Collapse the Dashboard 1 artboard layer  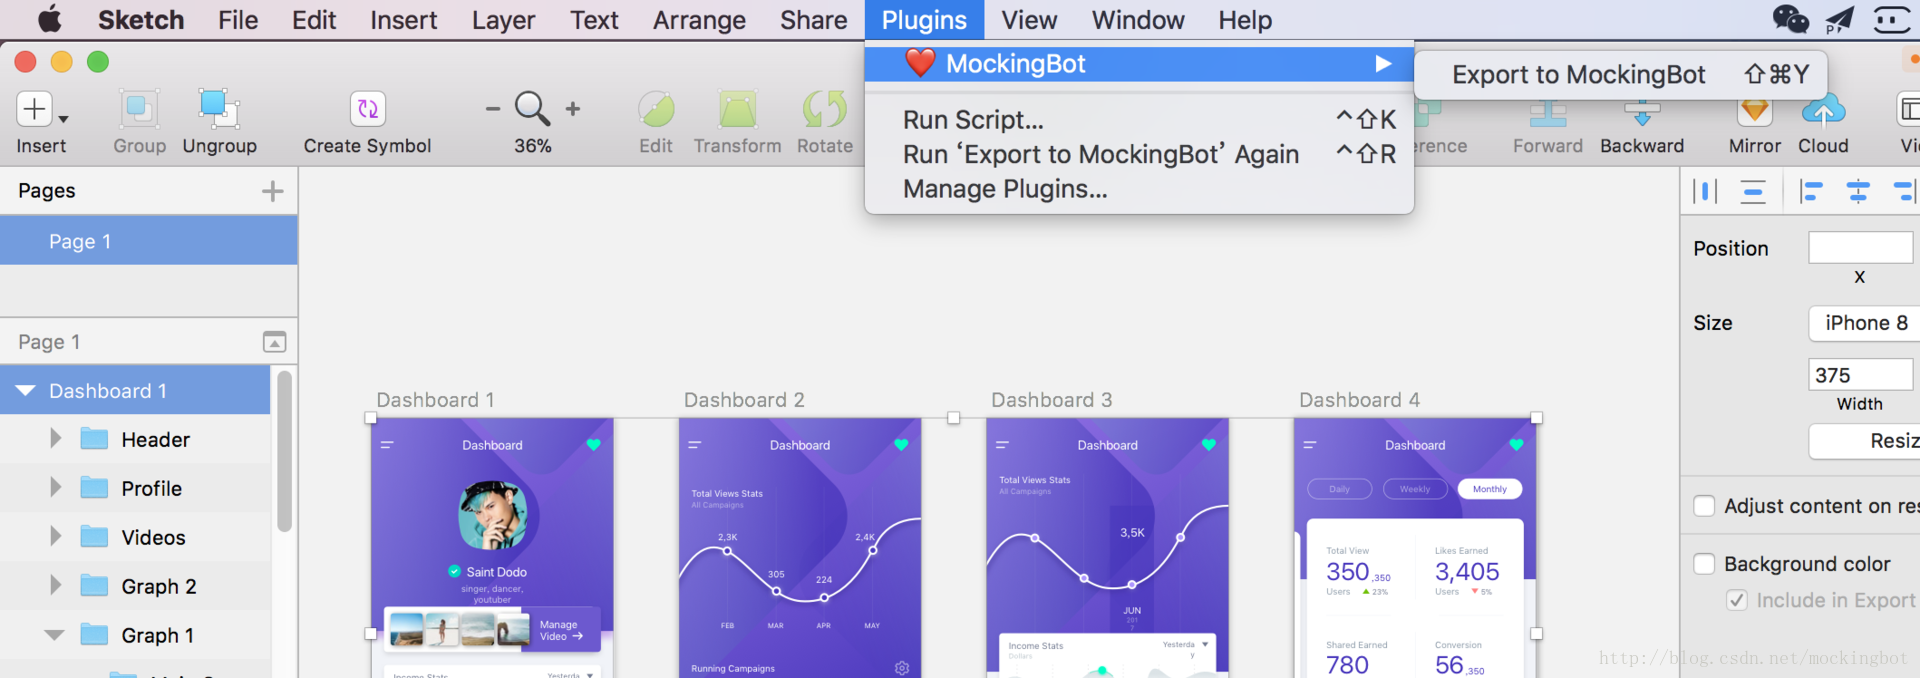pyautogui.click(x=25, y=391)
